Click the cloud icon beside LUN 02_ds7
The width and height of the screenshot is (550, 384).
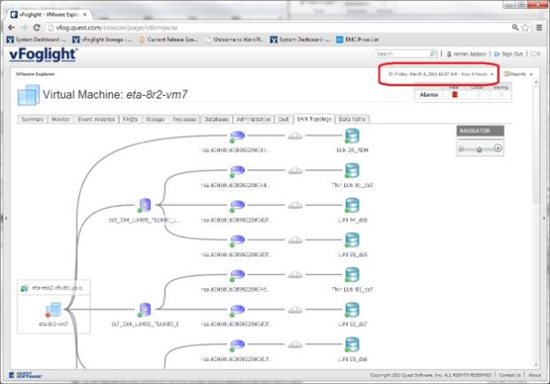(x=295, y=309)
